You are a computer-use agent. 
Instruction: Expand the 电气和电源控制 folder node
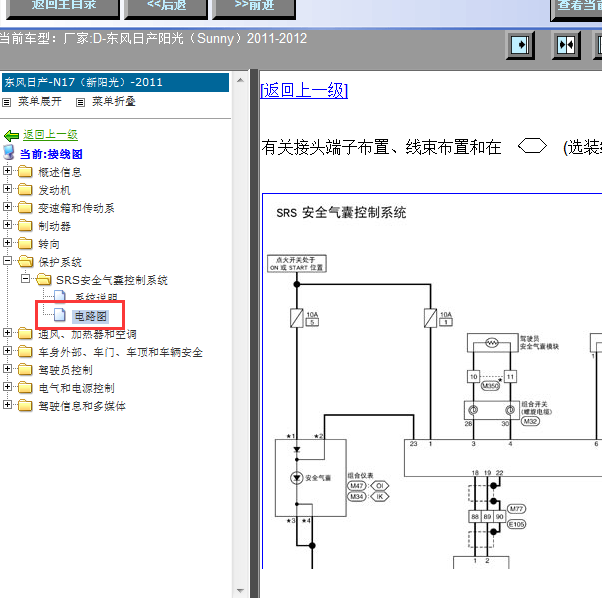pyautogui.click(x=7, y=387)
